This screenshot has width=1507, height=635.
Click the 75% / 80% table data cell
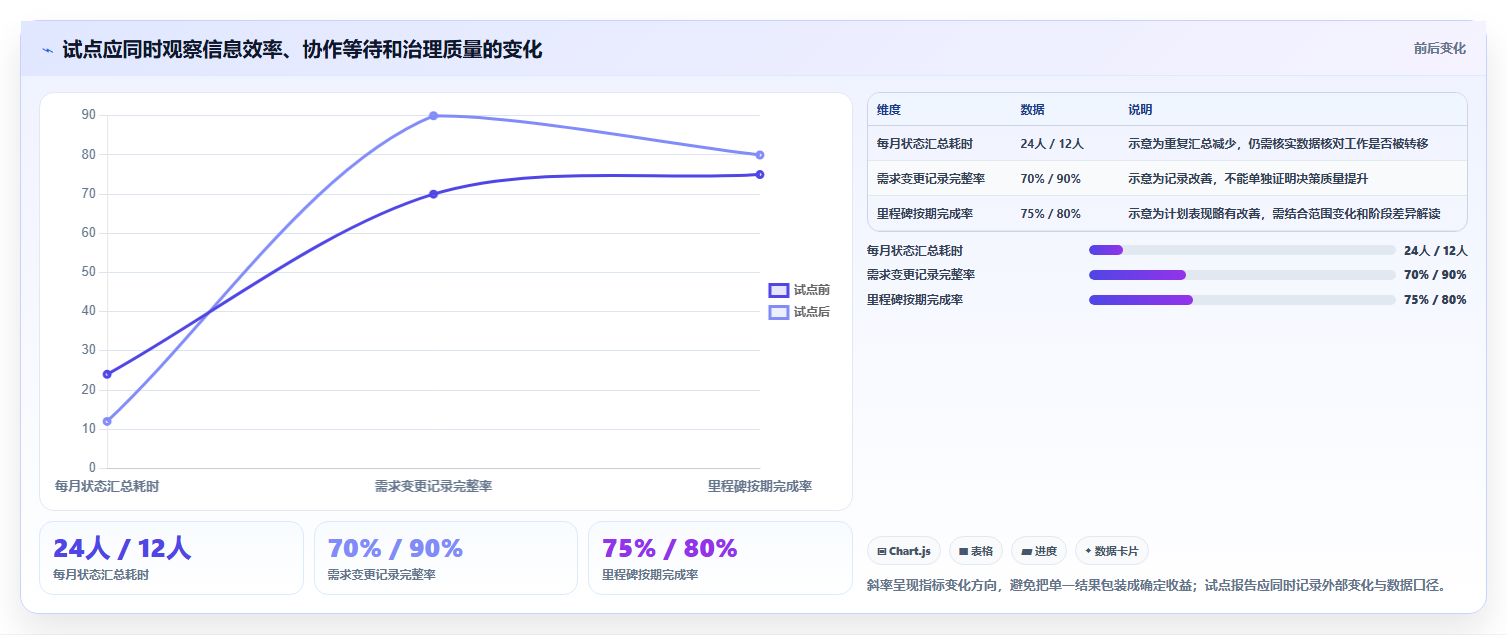(1050, 214)
